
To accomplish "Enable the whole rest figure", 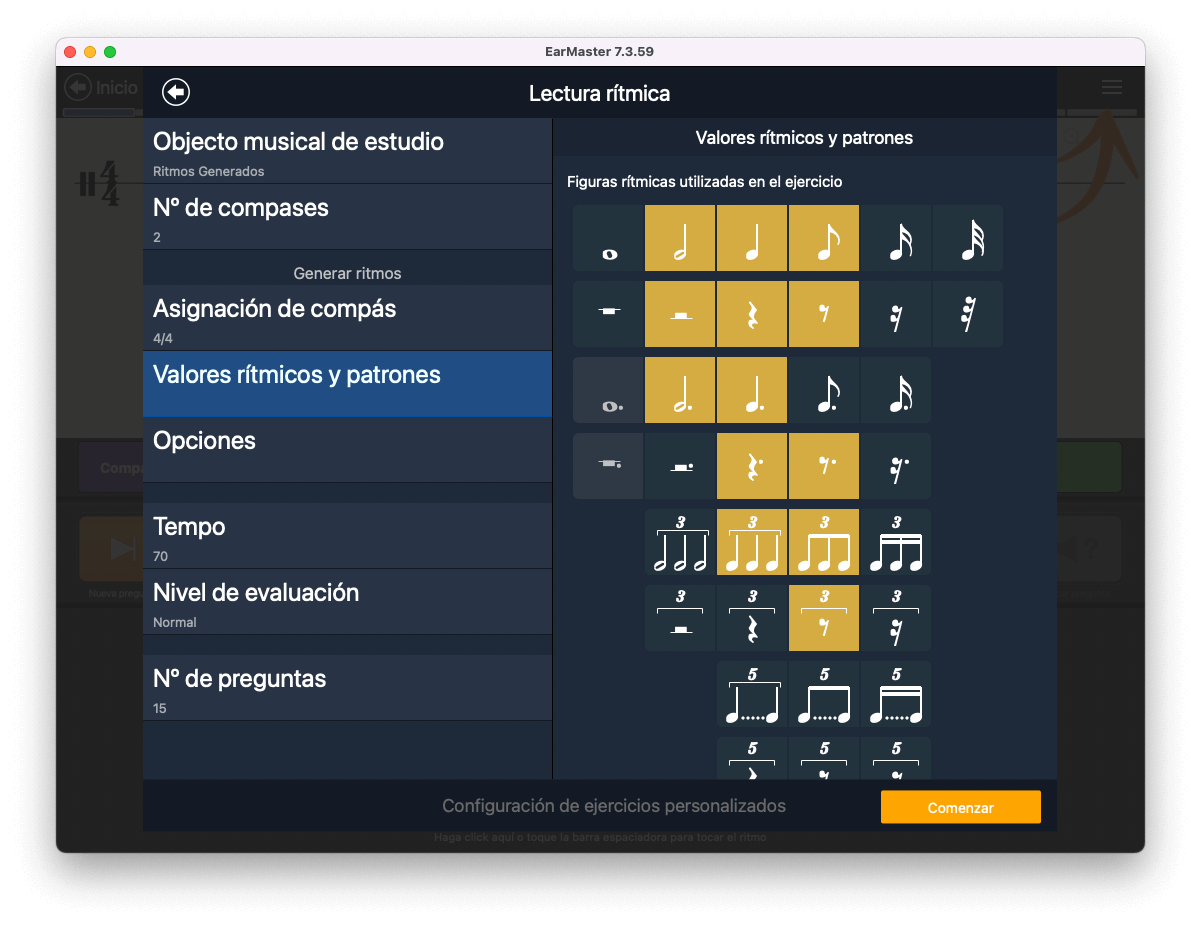I will pyautogui.click(x=608, y=314).
